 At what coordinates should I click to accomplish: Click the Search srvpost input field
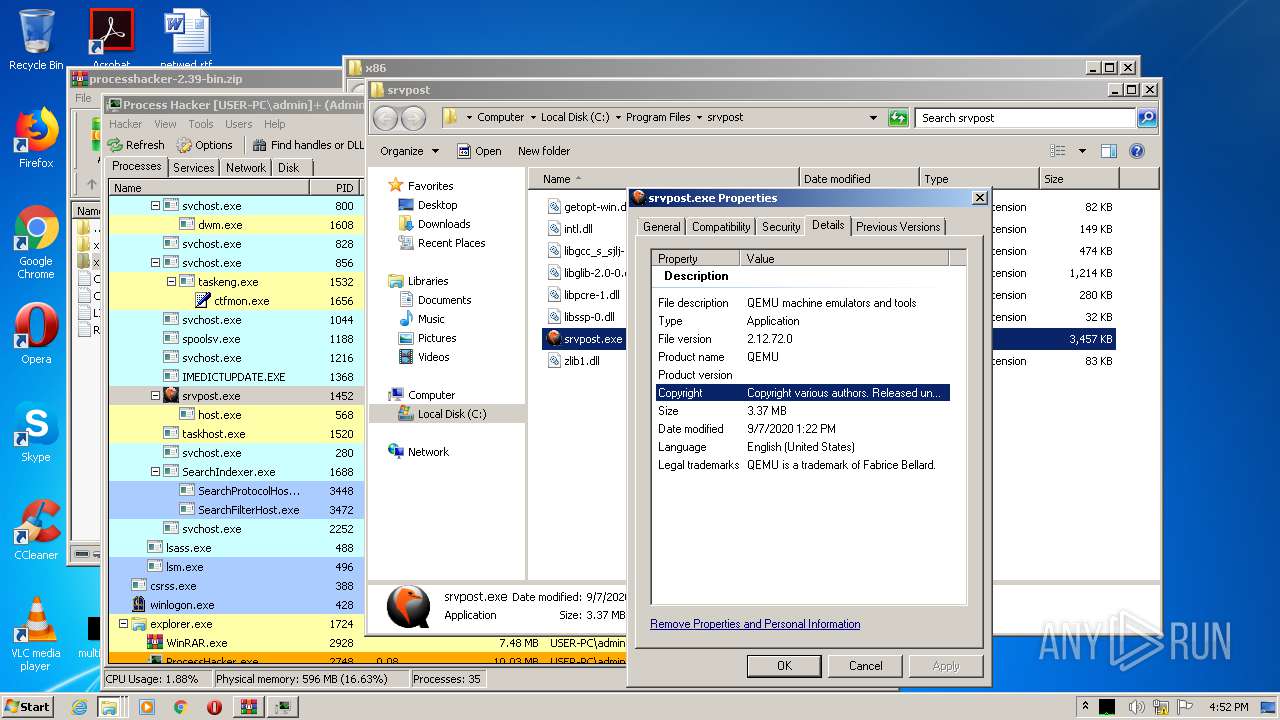pos(1026,118)
